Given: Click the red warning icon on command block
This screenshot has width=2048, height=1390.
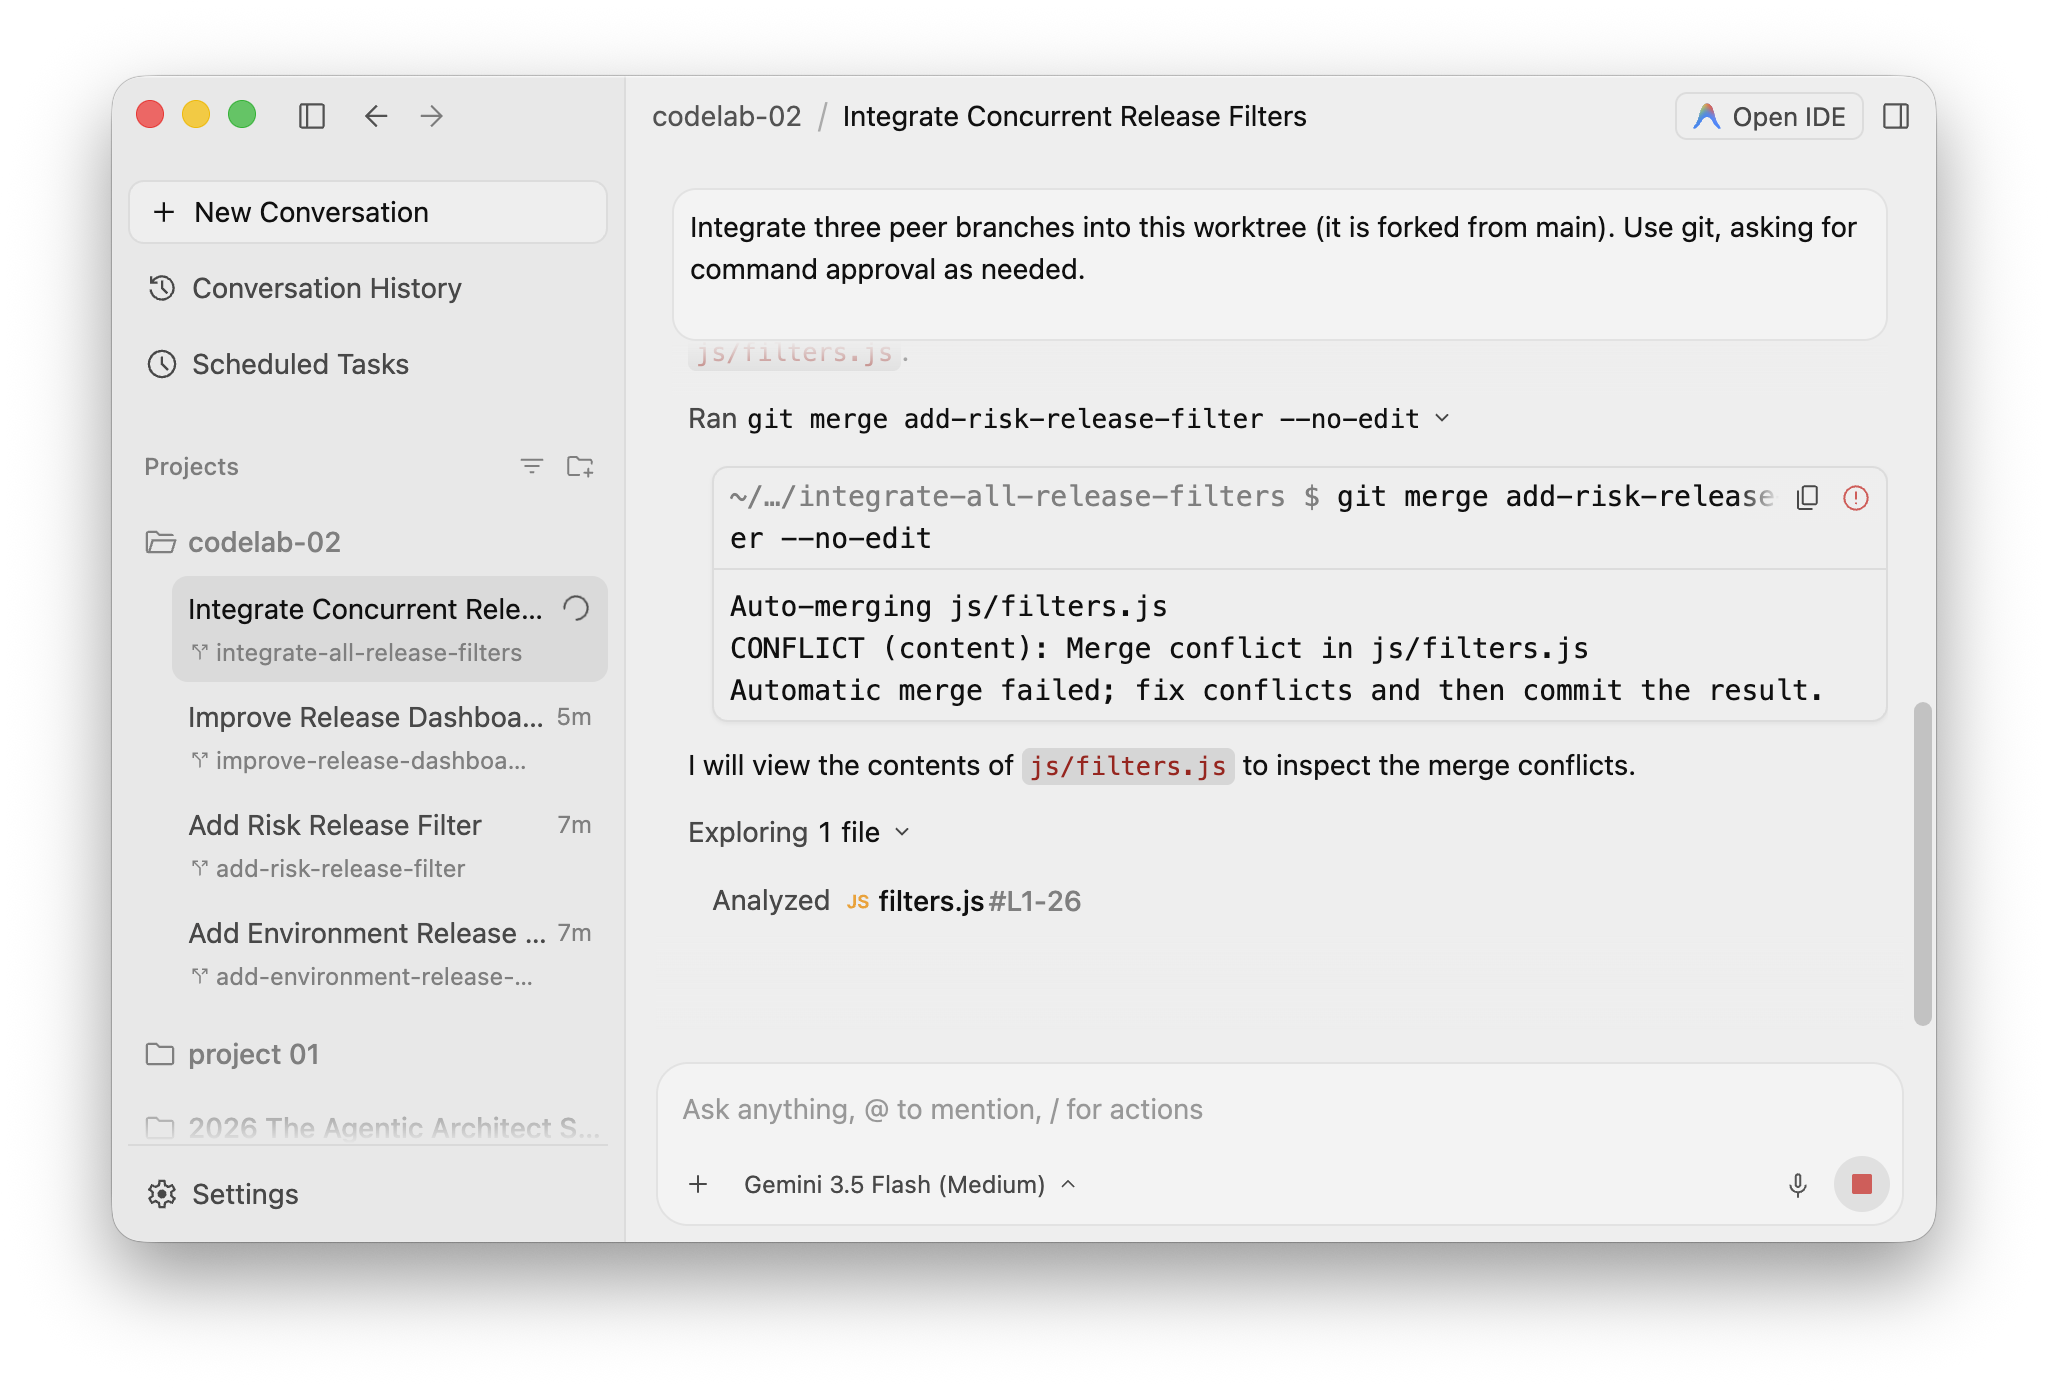Looking at the screenshot, I should point(1856,498).
